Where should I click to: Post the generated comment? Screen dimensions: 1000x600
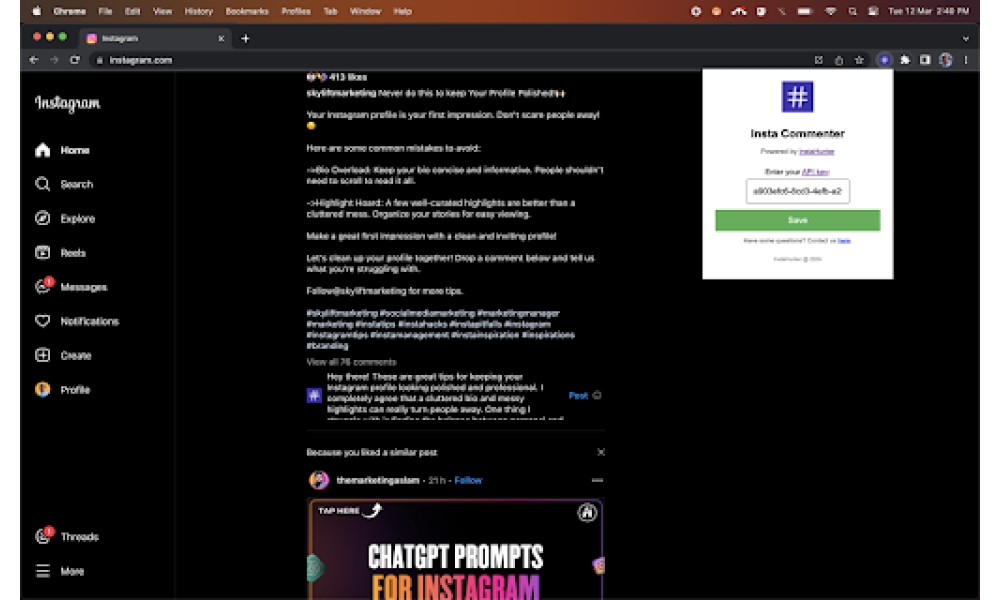[578, 396]
